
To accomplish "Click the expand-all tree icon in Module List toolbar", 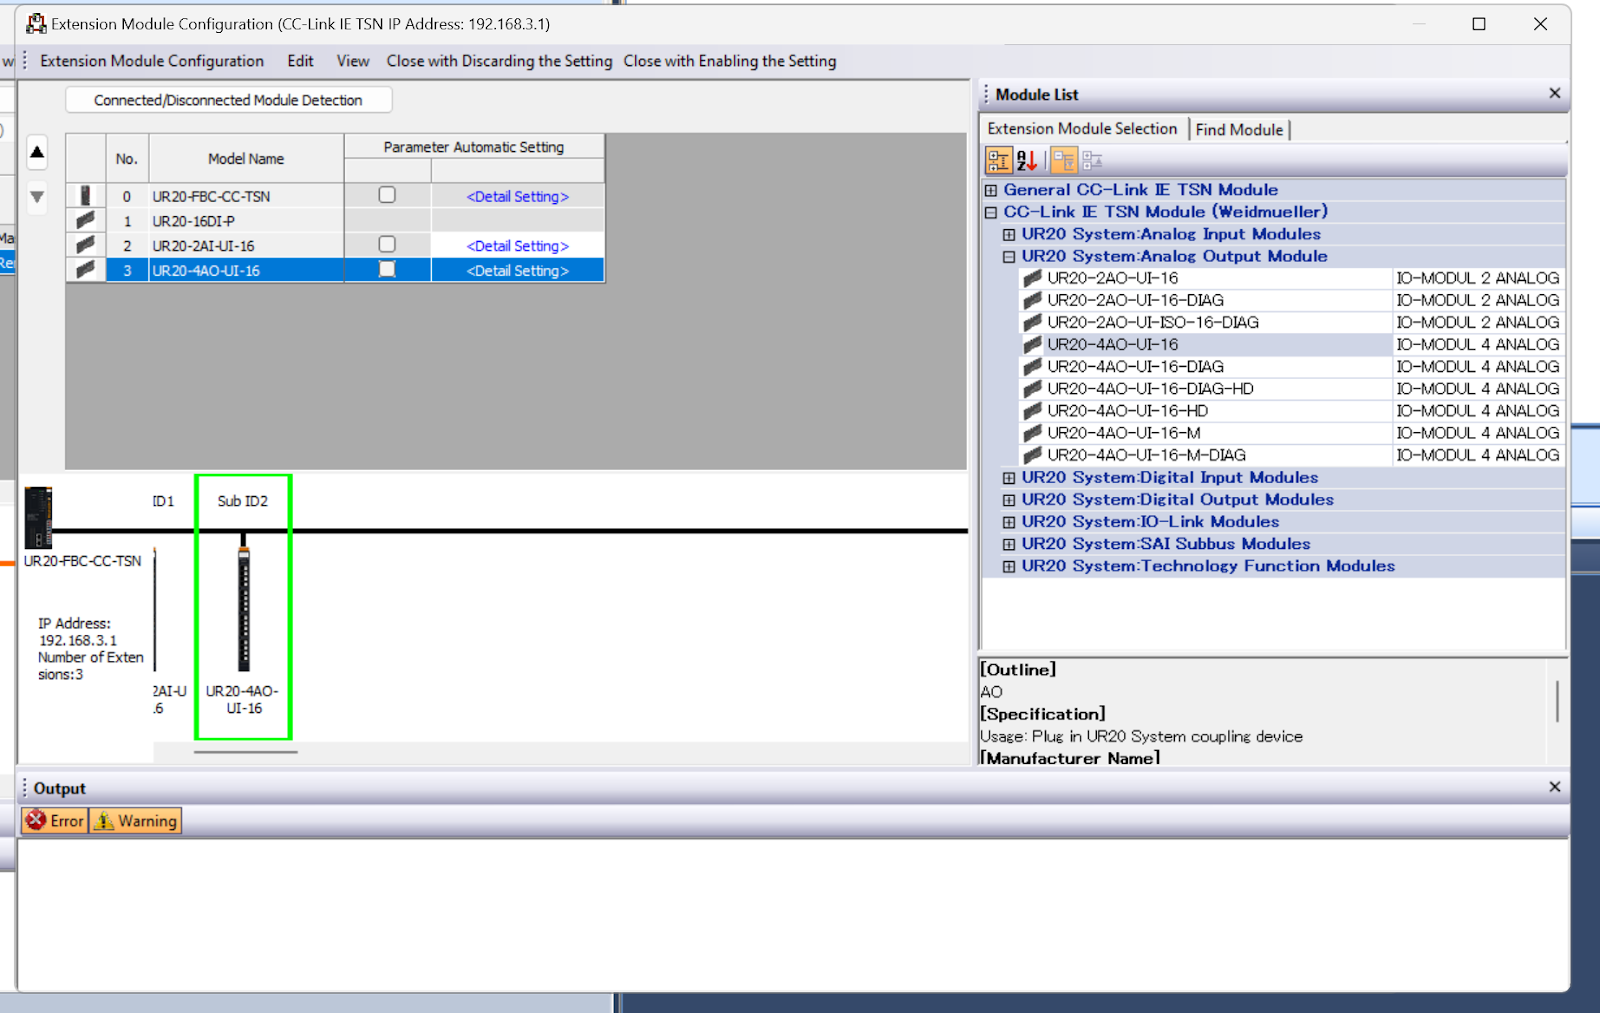I will (x=1064, y=160).
